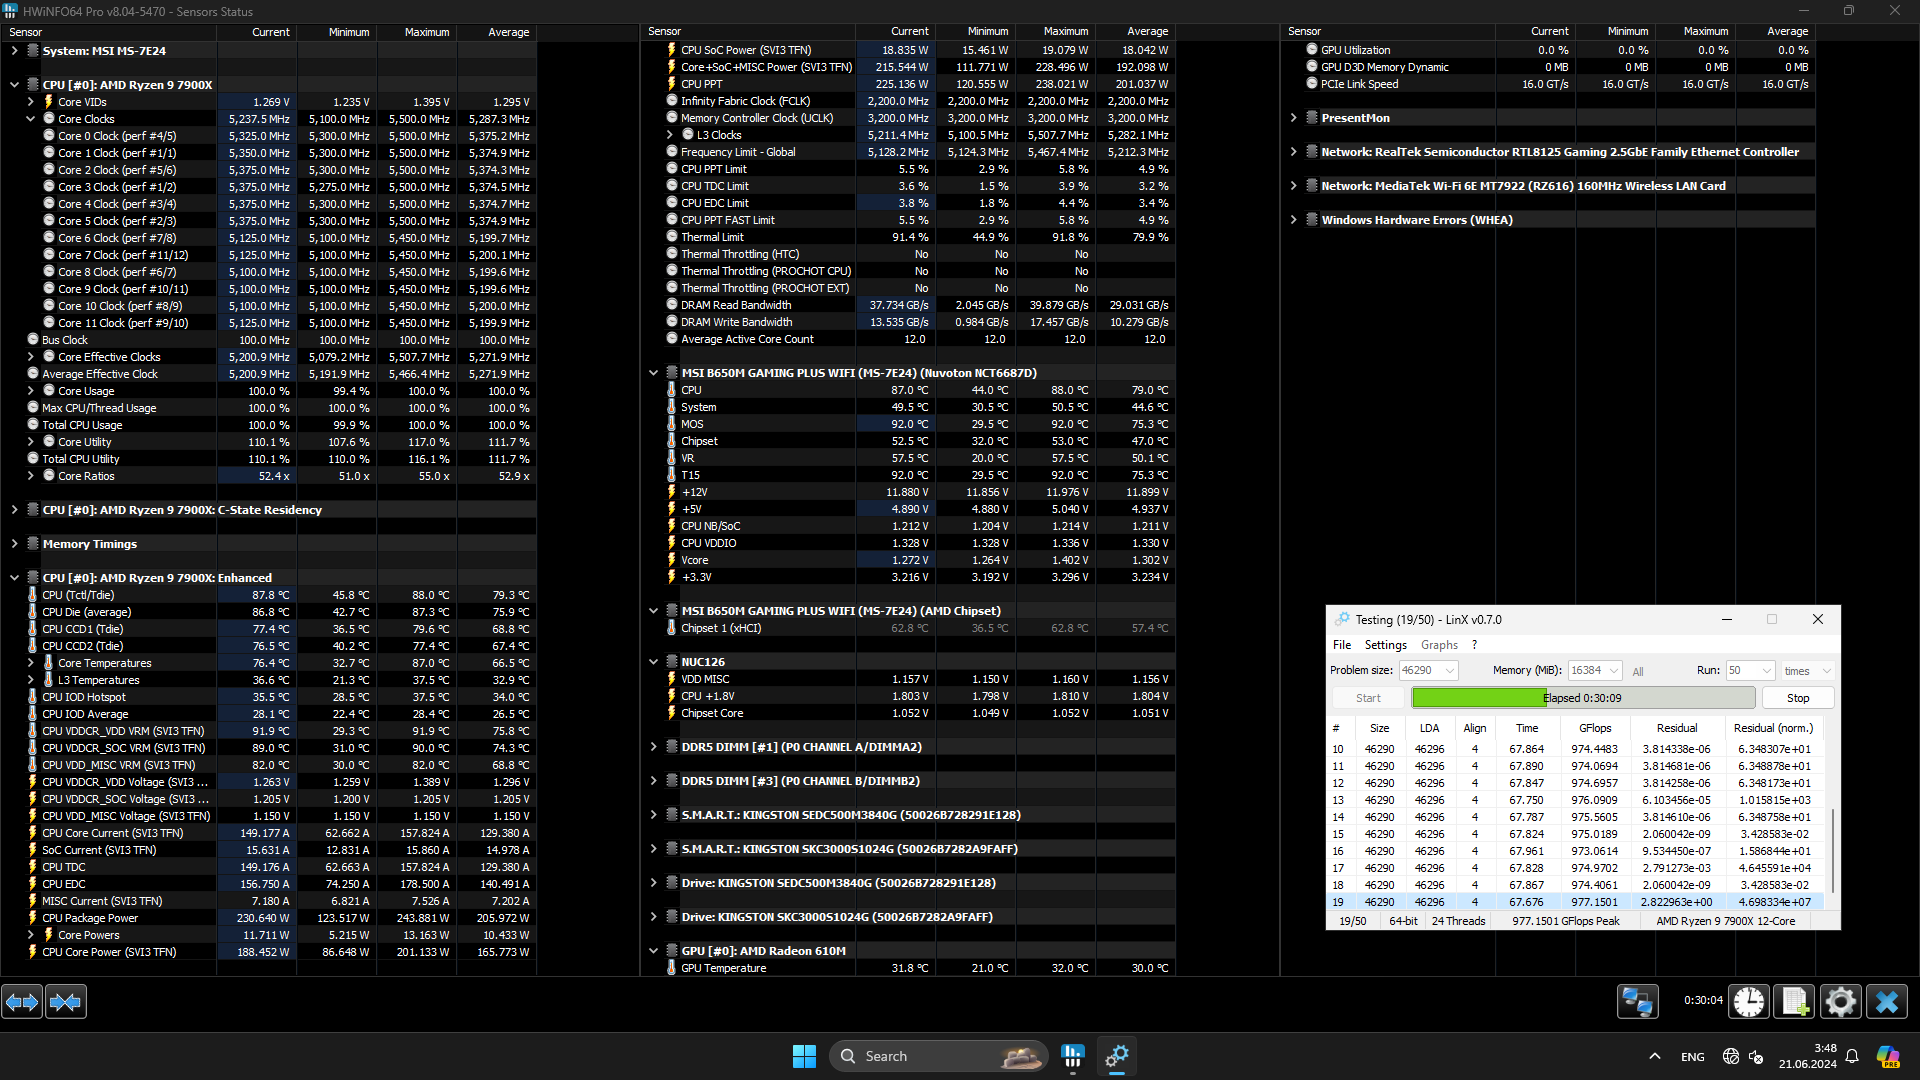Open the Run count dropdown in LinX
Viewport: 1920px width, 1080px height.
(x=1766, y=671)
